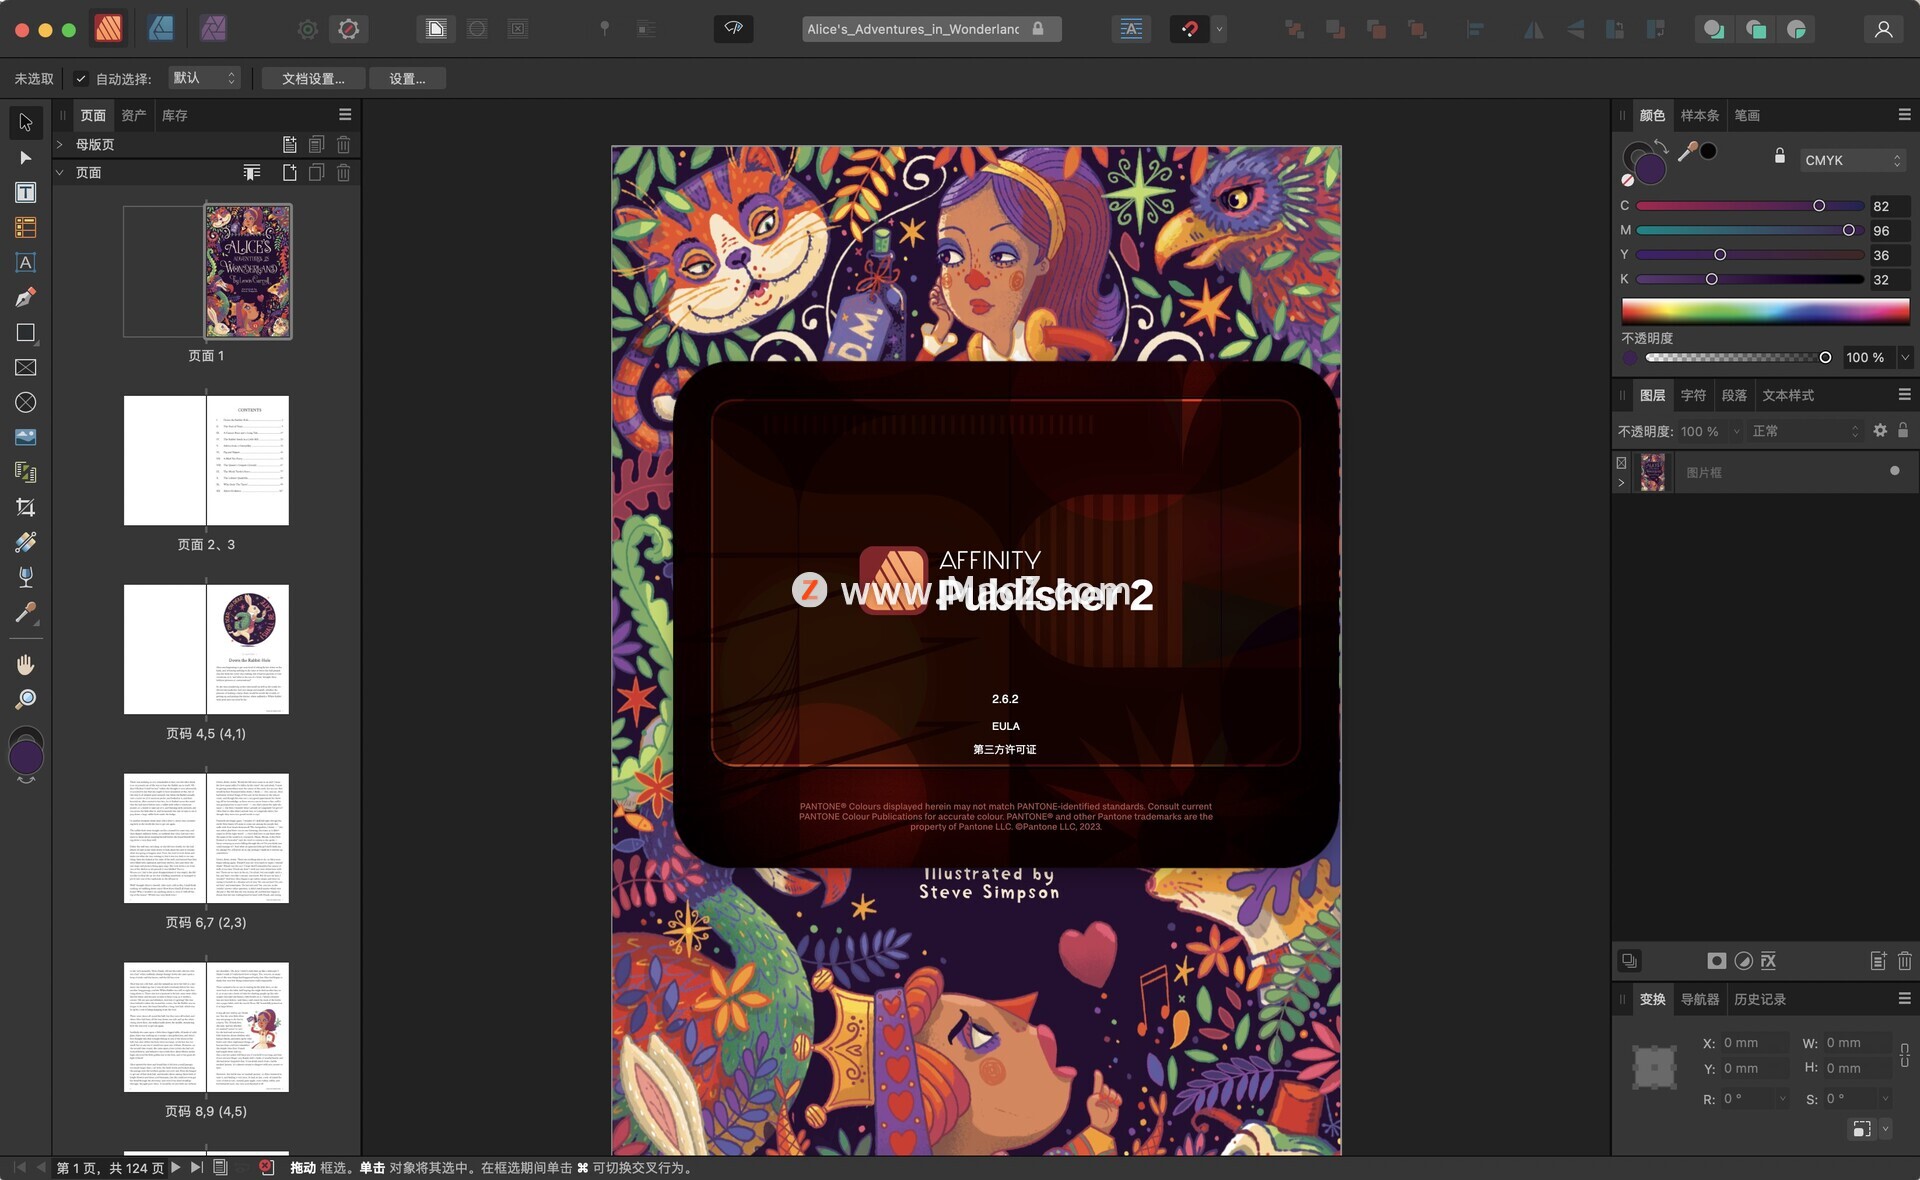Image resolution: width=1920 pixels, height=1180 pixels.
Task: Toggle width/height aspect ratio link
Action: (1904, 1055)
